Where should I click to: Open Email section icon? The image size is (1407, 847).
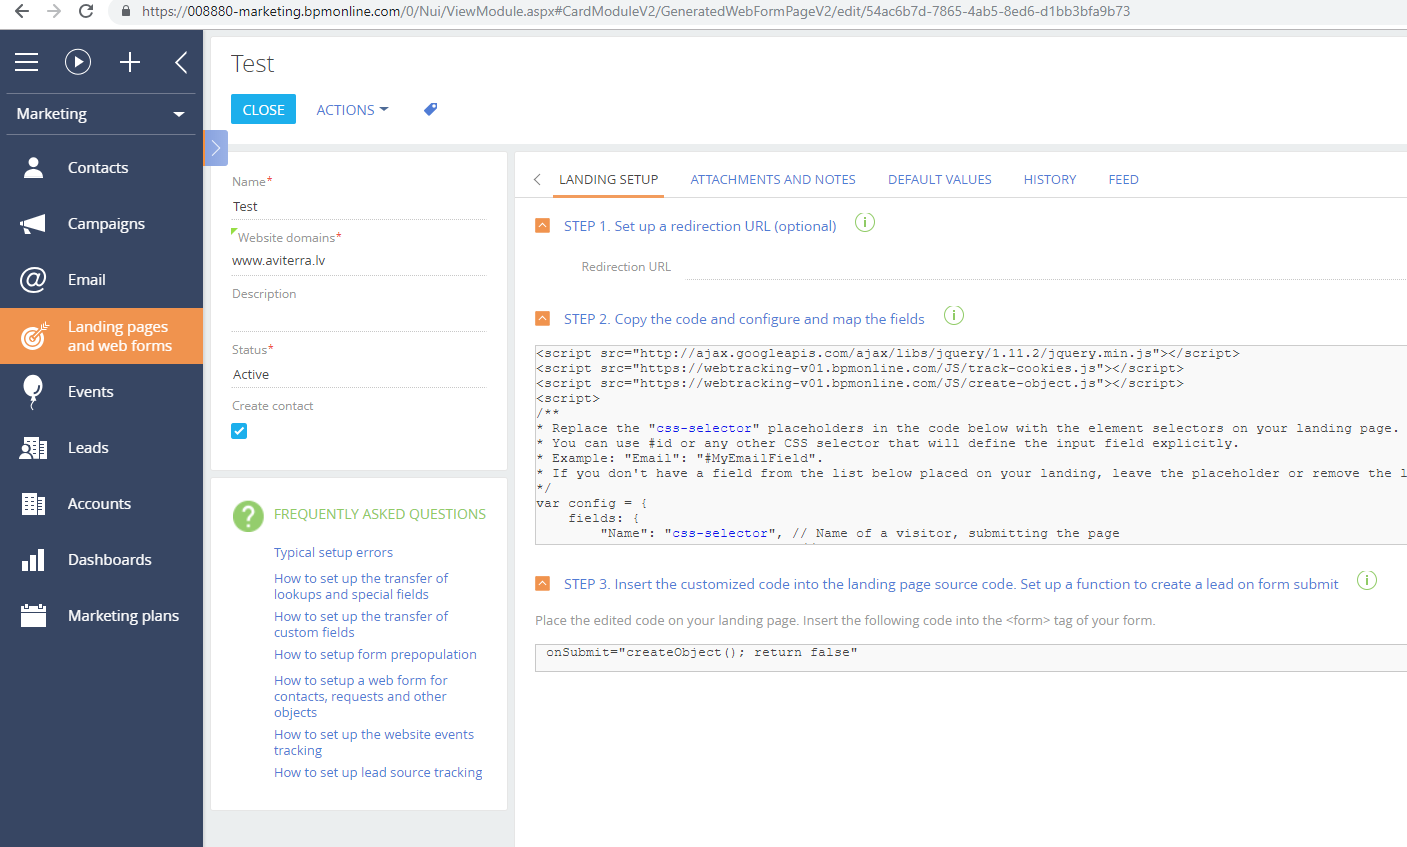point(34,279)
